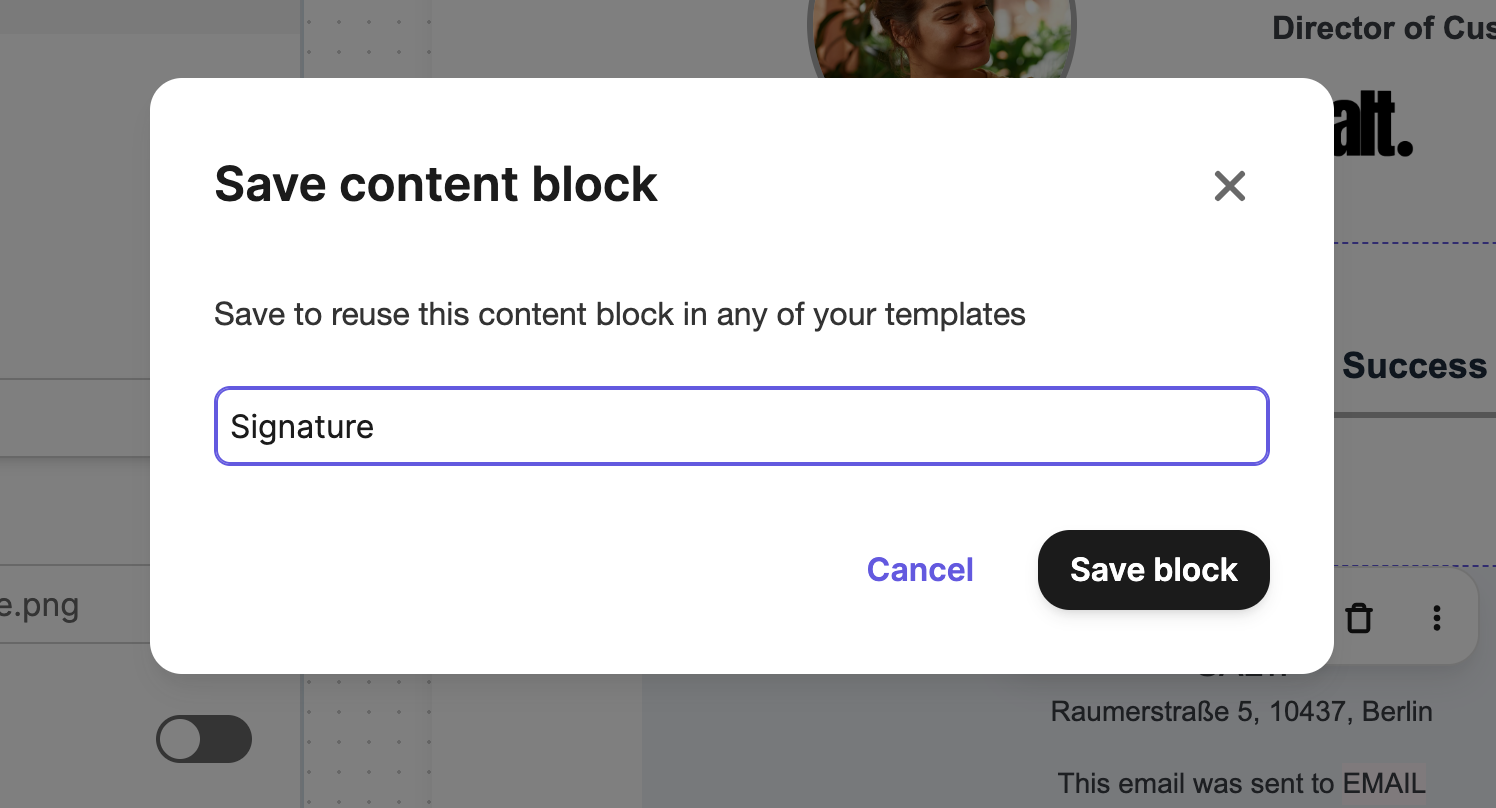This screenshot has width=1496, height=808.
Task: Click the dashed divider line below the logo
Action: point(1414,243)
